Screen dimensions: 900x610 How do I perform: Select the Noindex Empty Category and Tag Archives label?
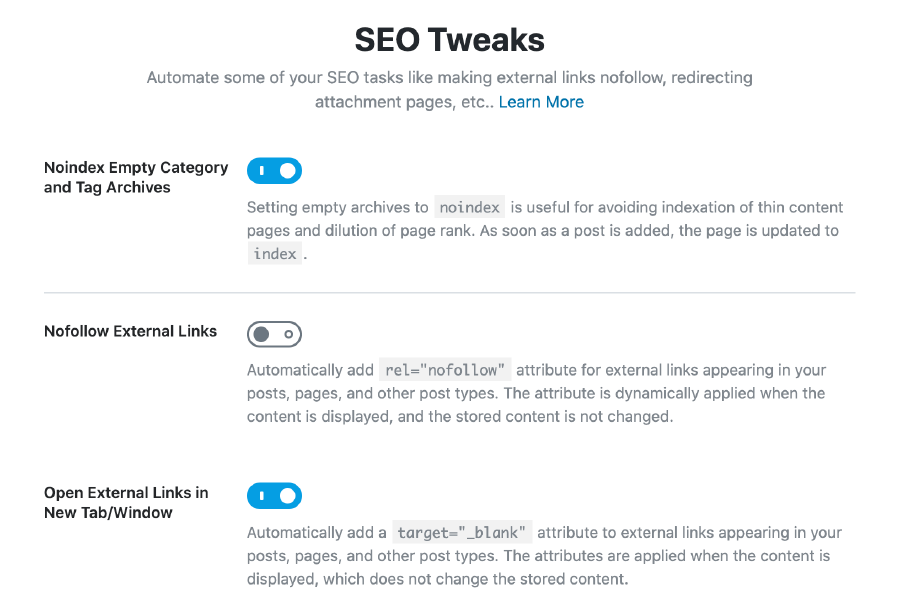point(135,177)
